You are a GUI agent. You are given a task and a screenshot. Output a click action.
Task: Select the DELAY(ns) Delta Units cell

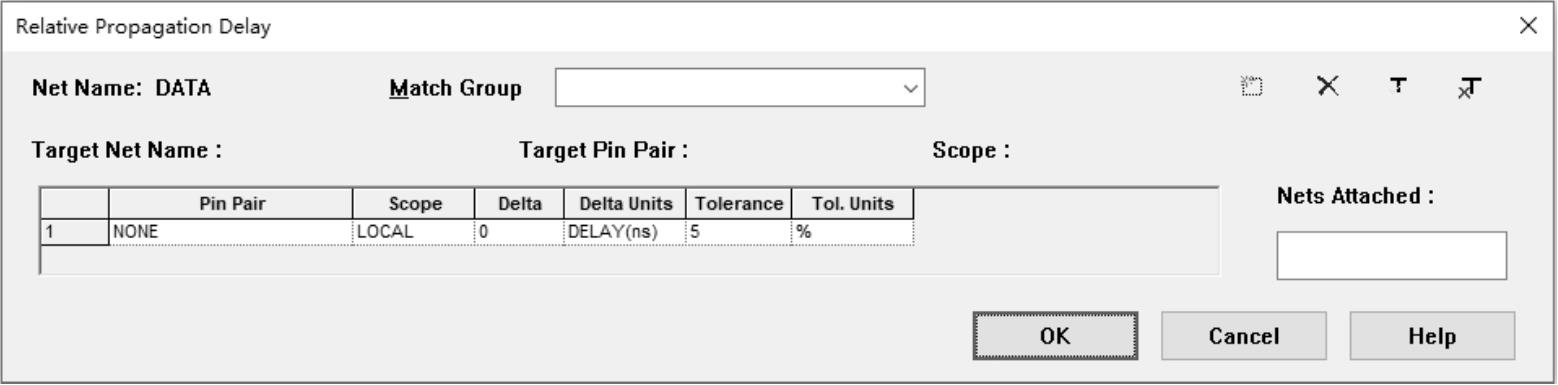623,230
